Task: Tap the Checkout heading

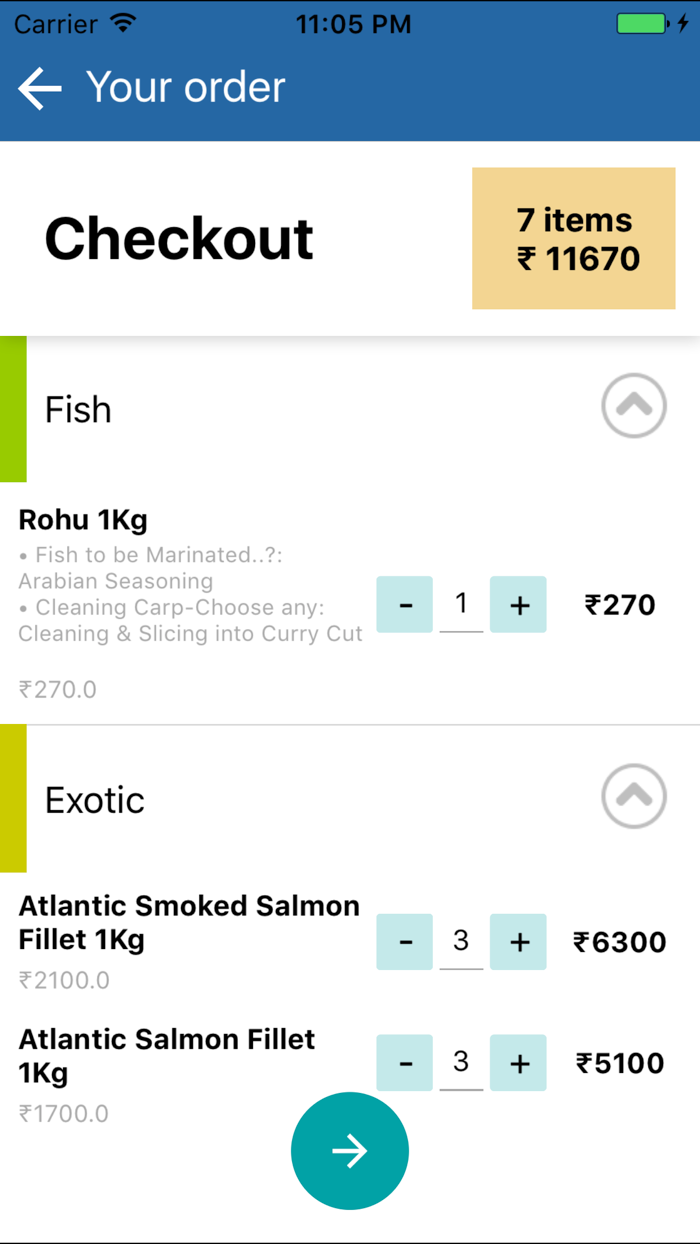Action: coord(178,238)
